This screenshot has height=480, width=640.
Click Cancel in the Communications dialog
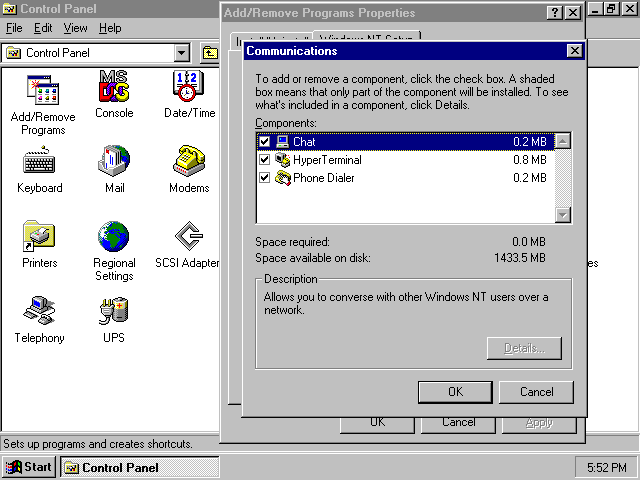click(536, 392)
